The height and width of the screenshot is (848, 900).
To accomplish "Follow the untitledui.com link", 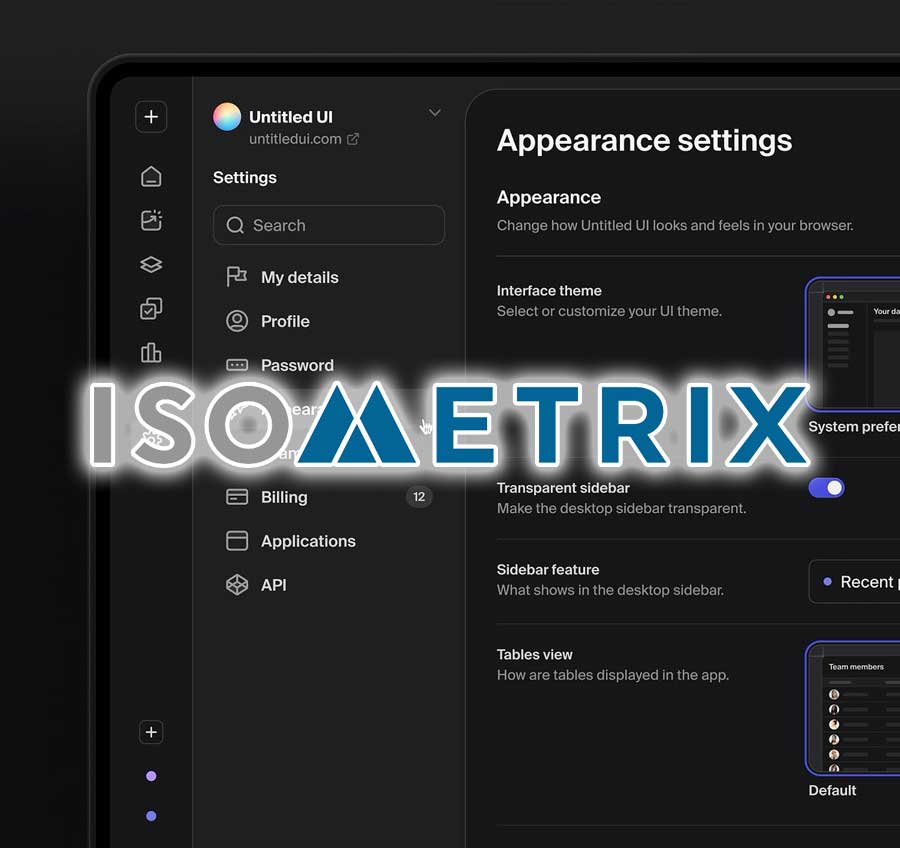I will (295, 139).
